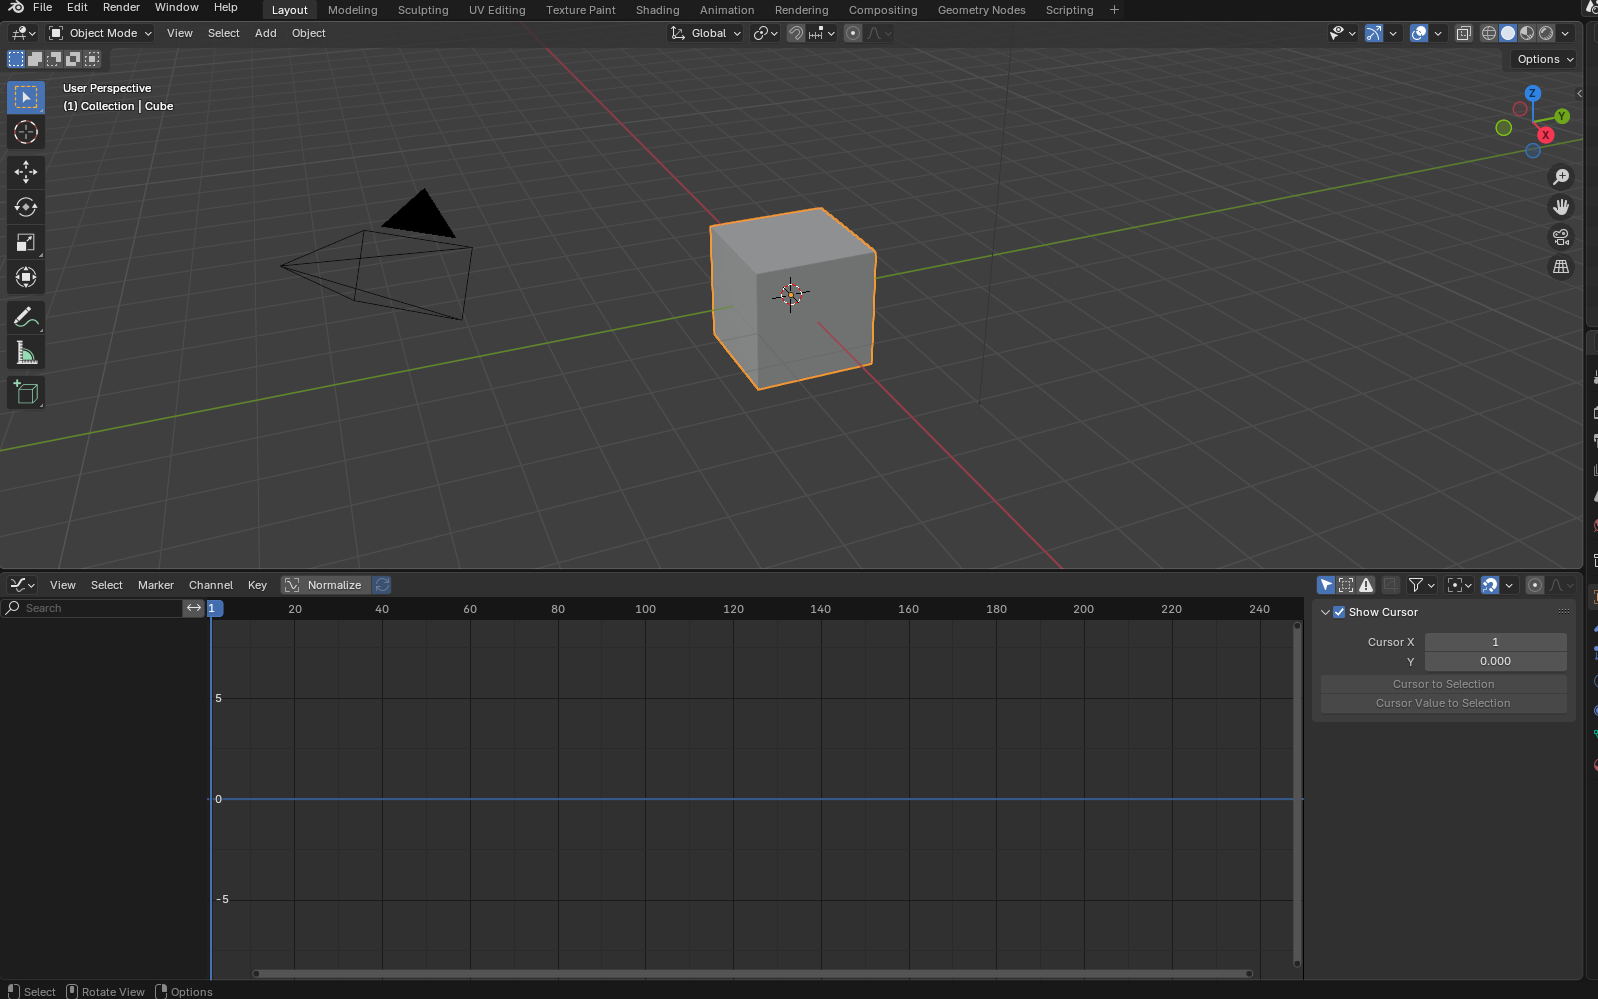Select the 3D Cursor tool
The image size is (1598, 999).
(26, 132)
